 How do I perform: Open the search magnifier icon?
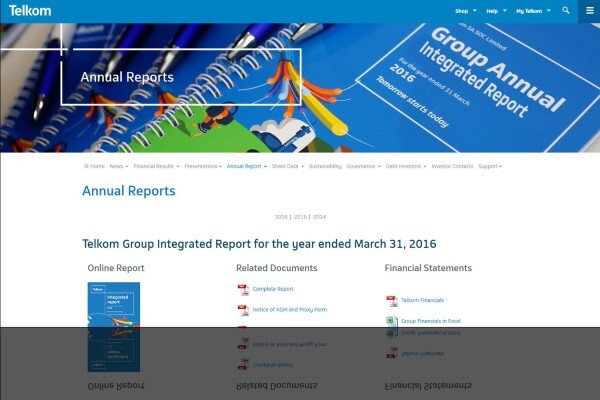tap(566, 10)
